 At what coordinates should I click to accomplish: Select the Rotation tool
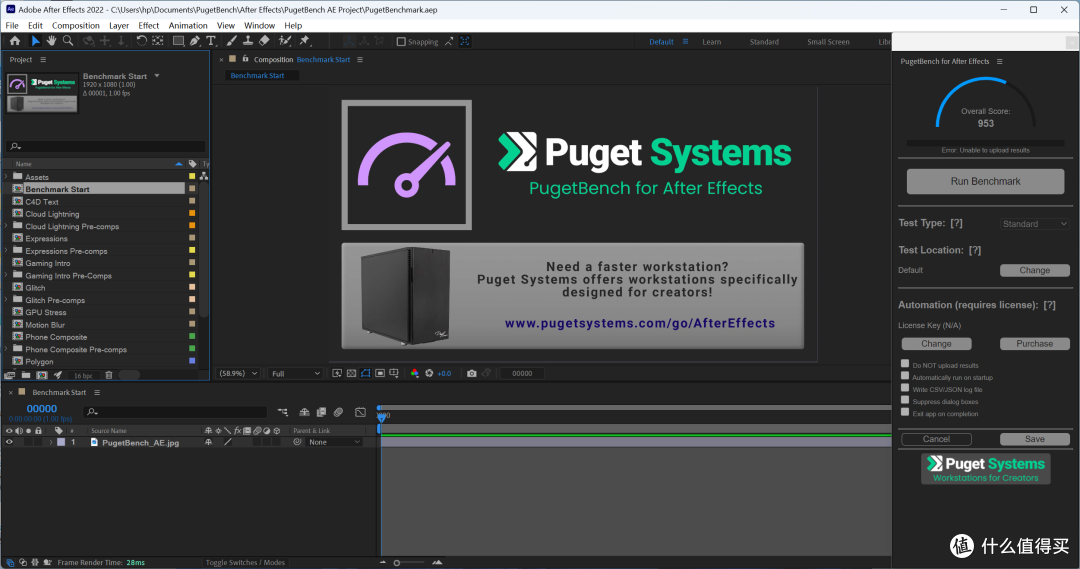coord(141,41)
